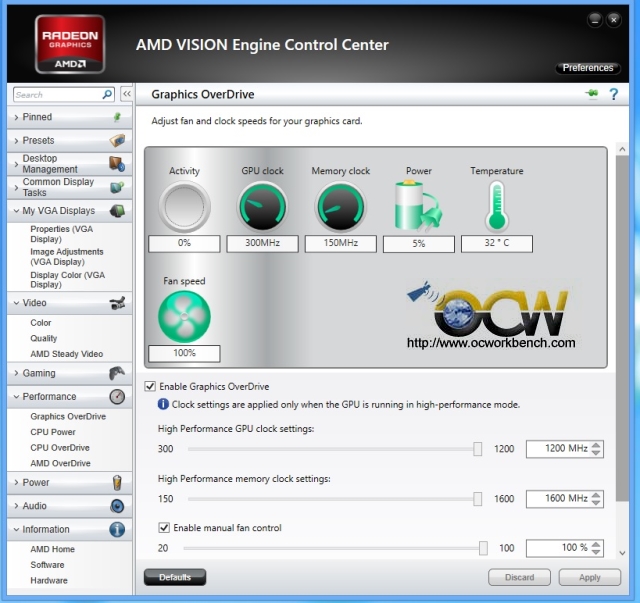Viewport: 640px width, 603px height.
Task: Open the Video Quality page
Action: pos(44,338)
